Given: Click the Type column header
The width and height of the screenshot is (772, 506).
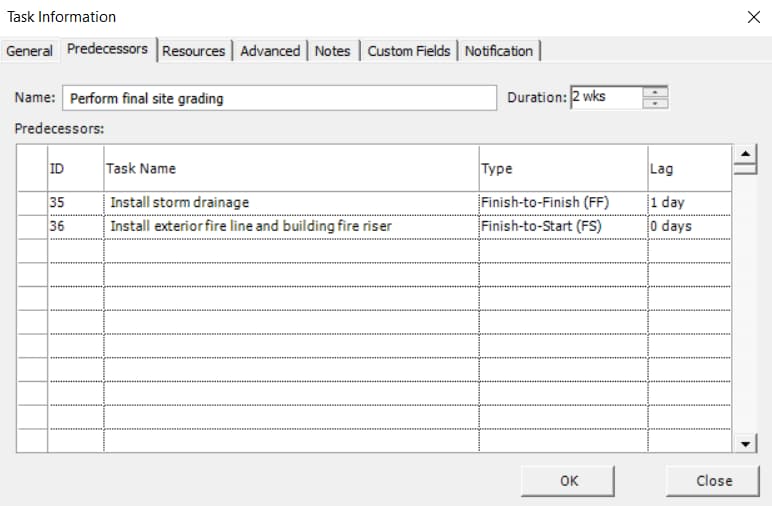Looking at the screenshot, I should [563, 168].
